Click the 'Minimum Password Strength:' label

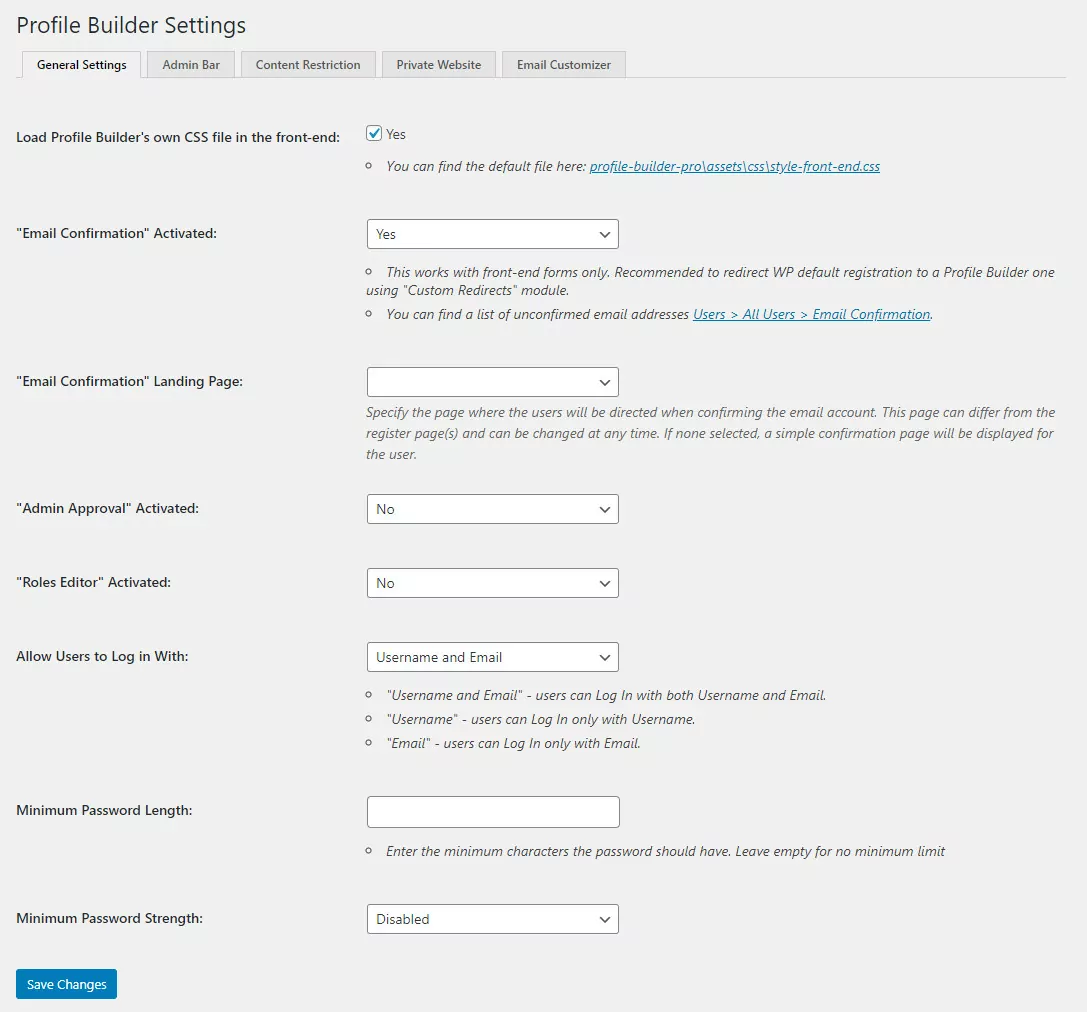click(110, 918)
